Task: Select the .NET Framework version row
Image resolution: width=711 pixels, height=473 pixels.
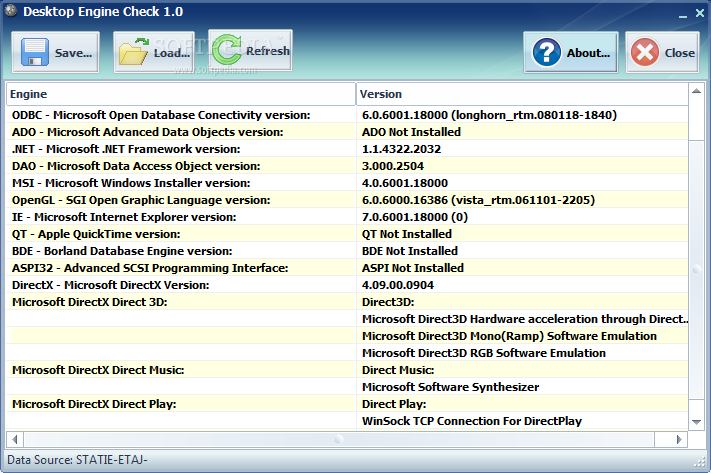Action: click(x=347, y=149)
